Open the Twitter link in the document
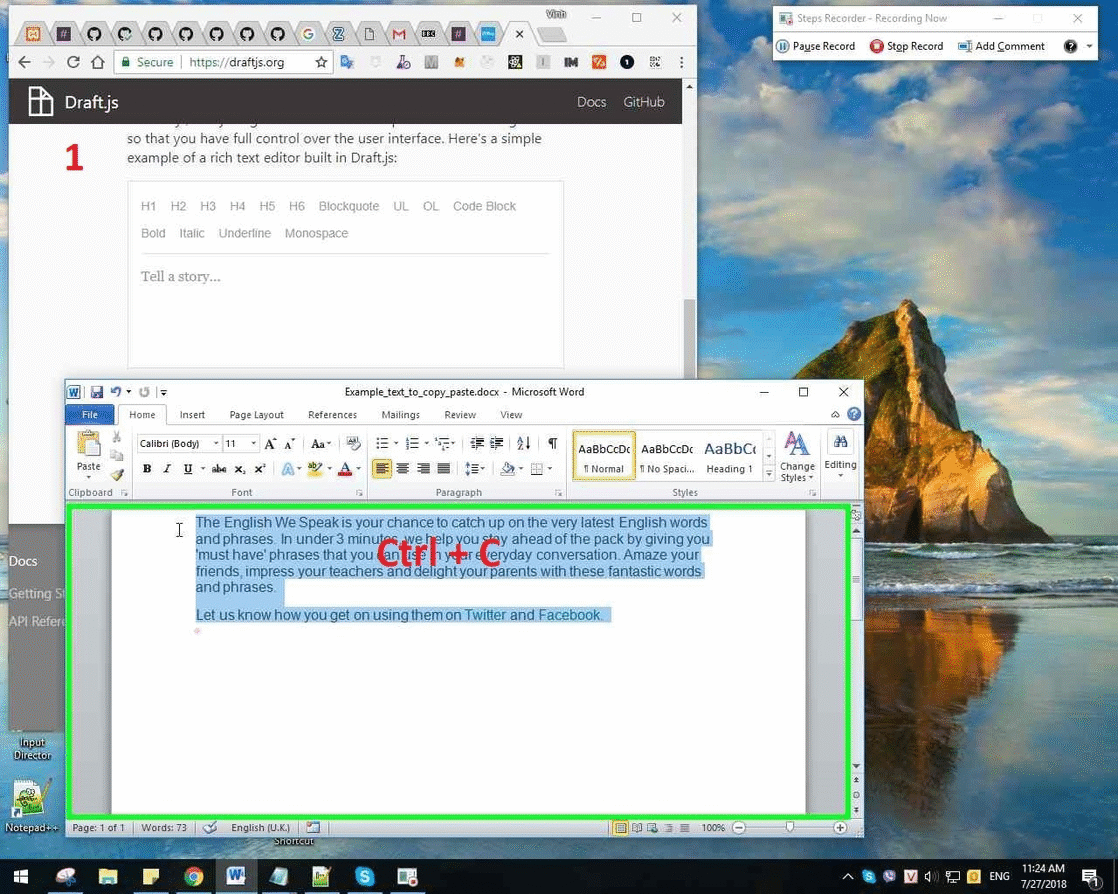This screenshot has height=894, width=1118. click(485, 614)
